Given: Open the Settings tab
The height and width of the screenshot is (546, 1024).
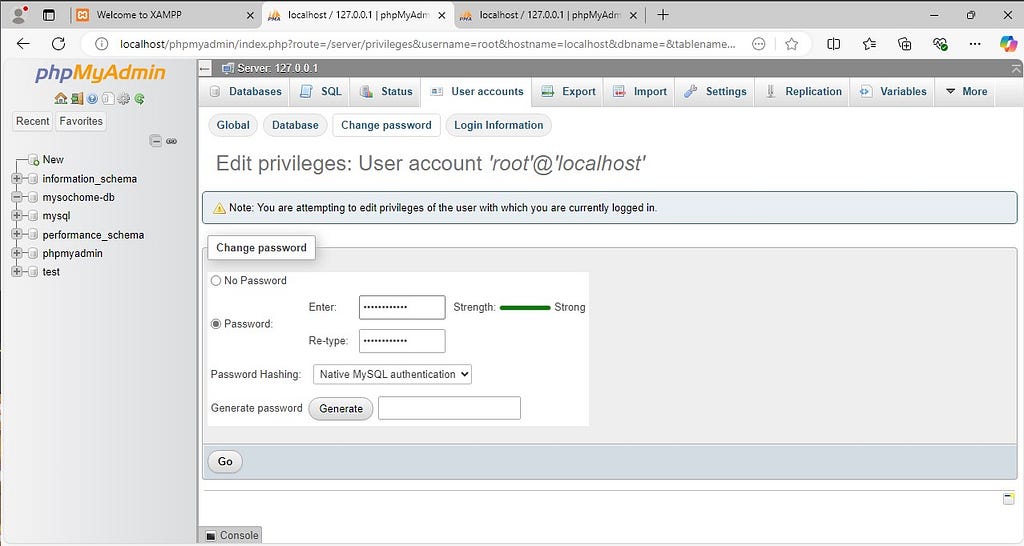Looking at the screenshot, I should click(714, 91).
